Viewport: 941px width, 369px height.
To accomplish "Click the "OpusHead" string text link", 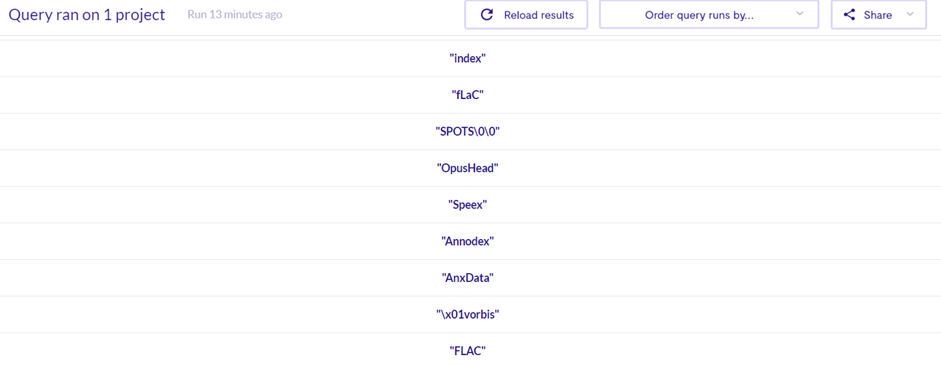I will tap(467, 168).
